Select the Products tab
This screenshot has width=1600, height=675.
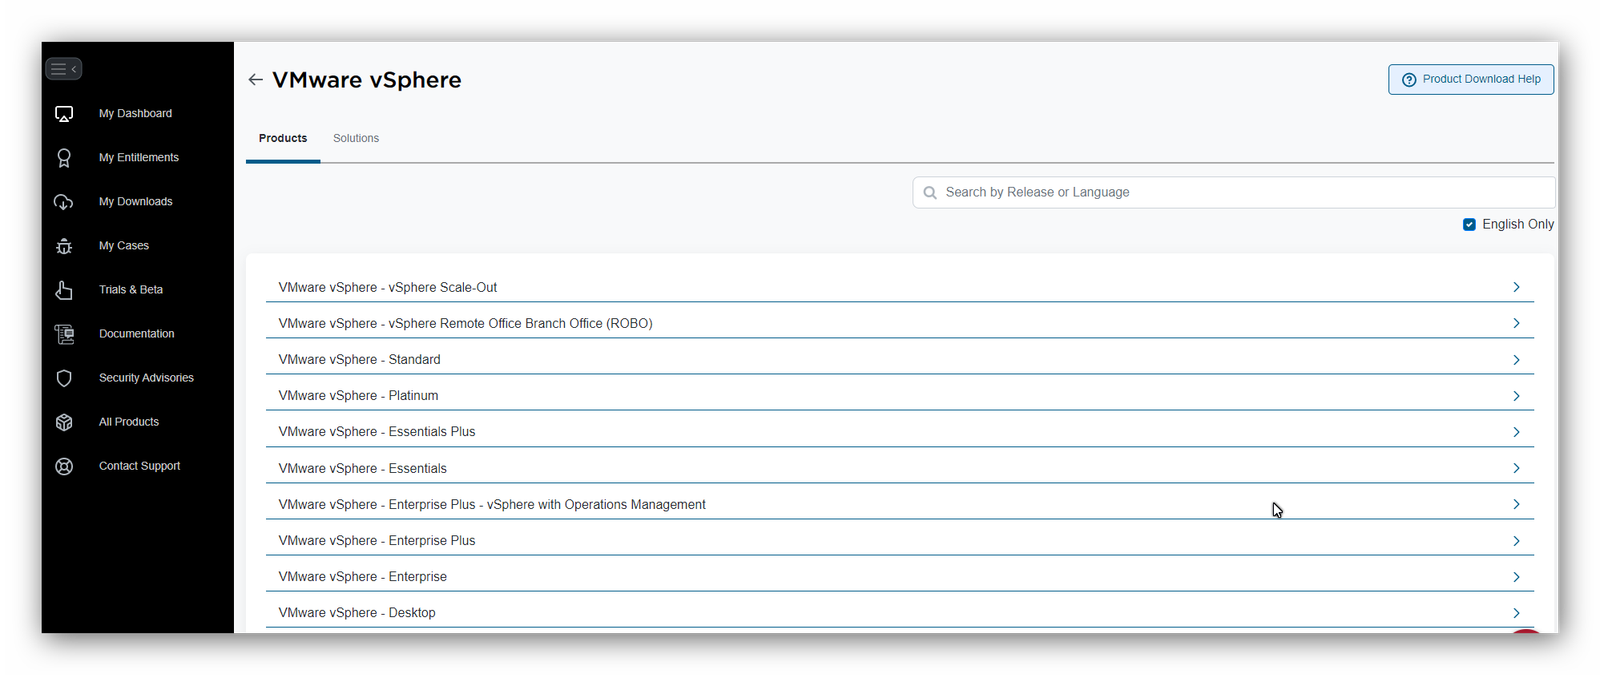(283, 139)
